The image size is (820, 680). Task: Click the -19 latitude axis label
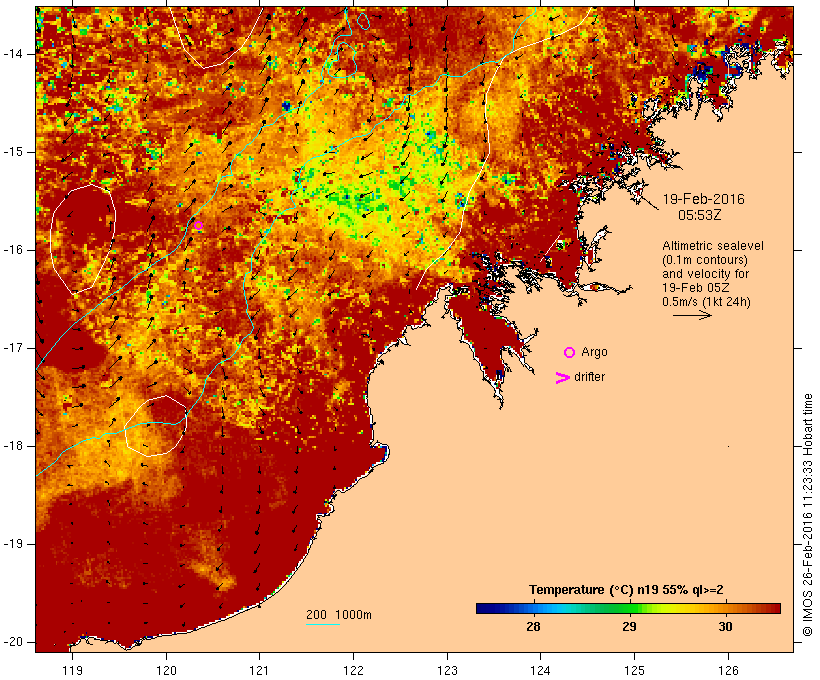pos(12,544)
